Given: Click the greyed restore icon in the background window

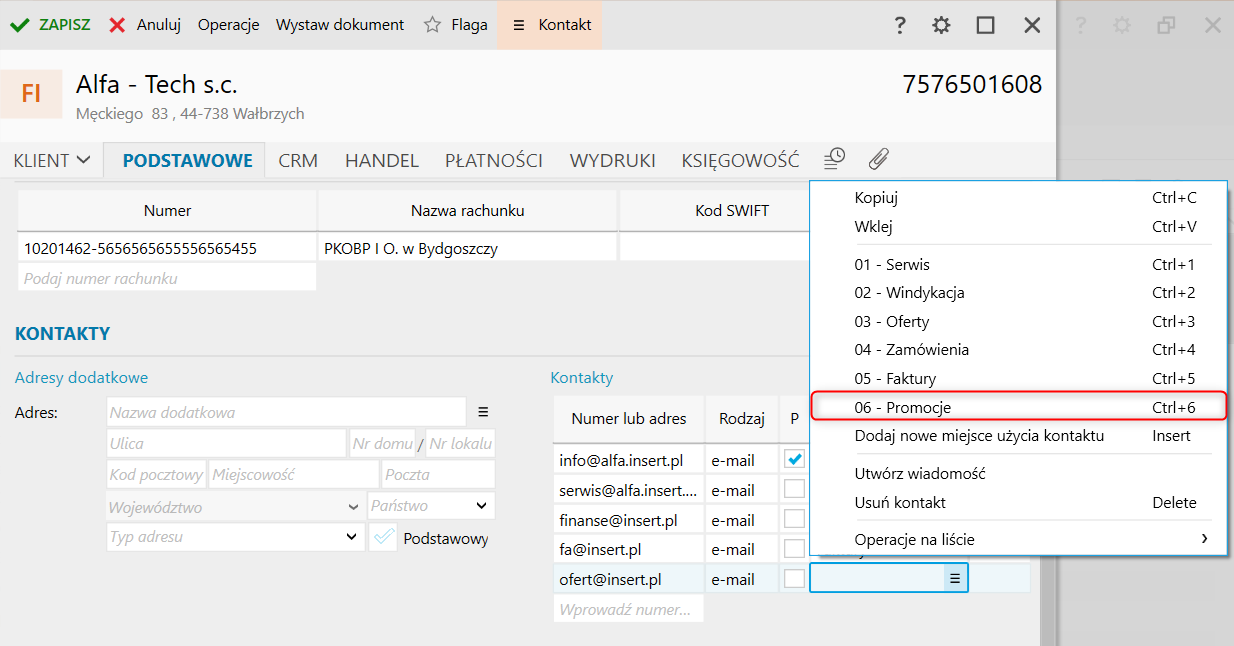Looking at the screenshot, I should [x=1166, y=25].
